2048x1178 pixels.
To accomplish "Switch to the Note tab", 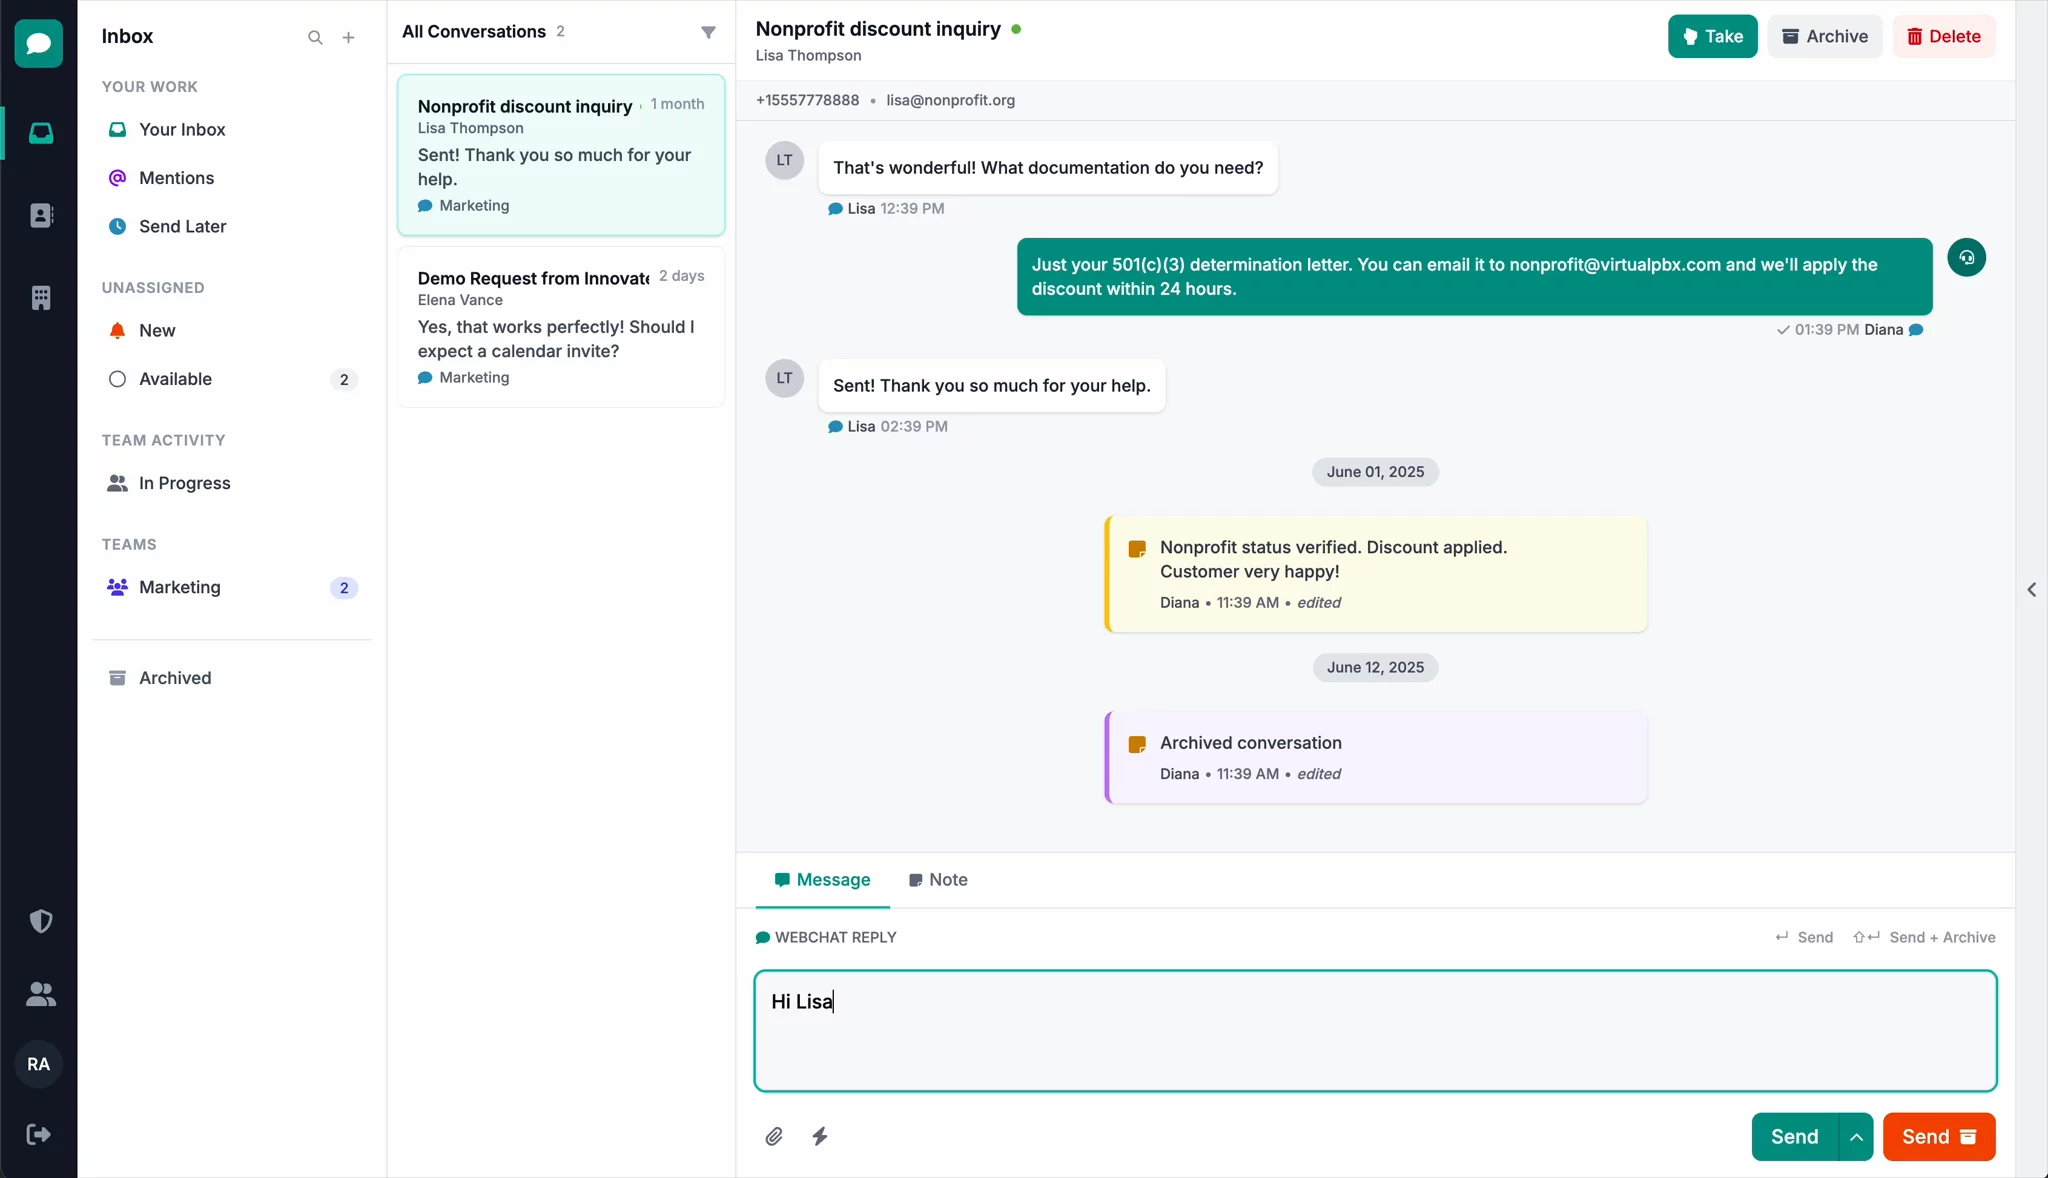I will click(x=937, y=880).
